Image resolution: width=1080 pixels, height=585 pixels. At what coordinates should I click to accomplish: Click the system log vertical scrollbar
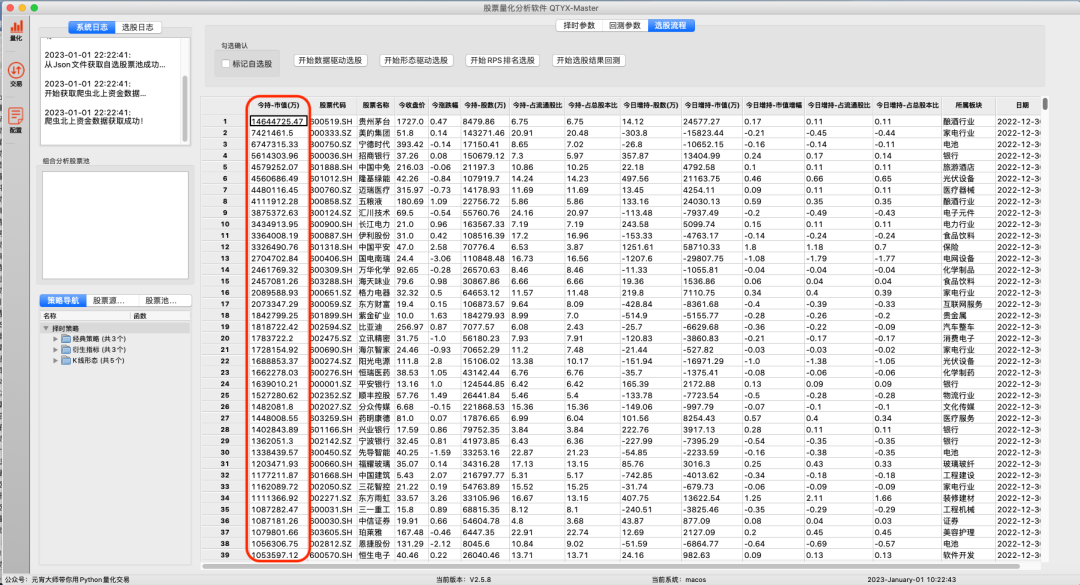point(185,108)
